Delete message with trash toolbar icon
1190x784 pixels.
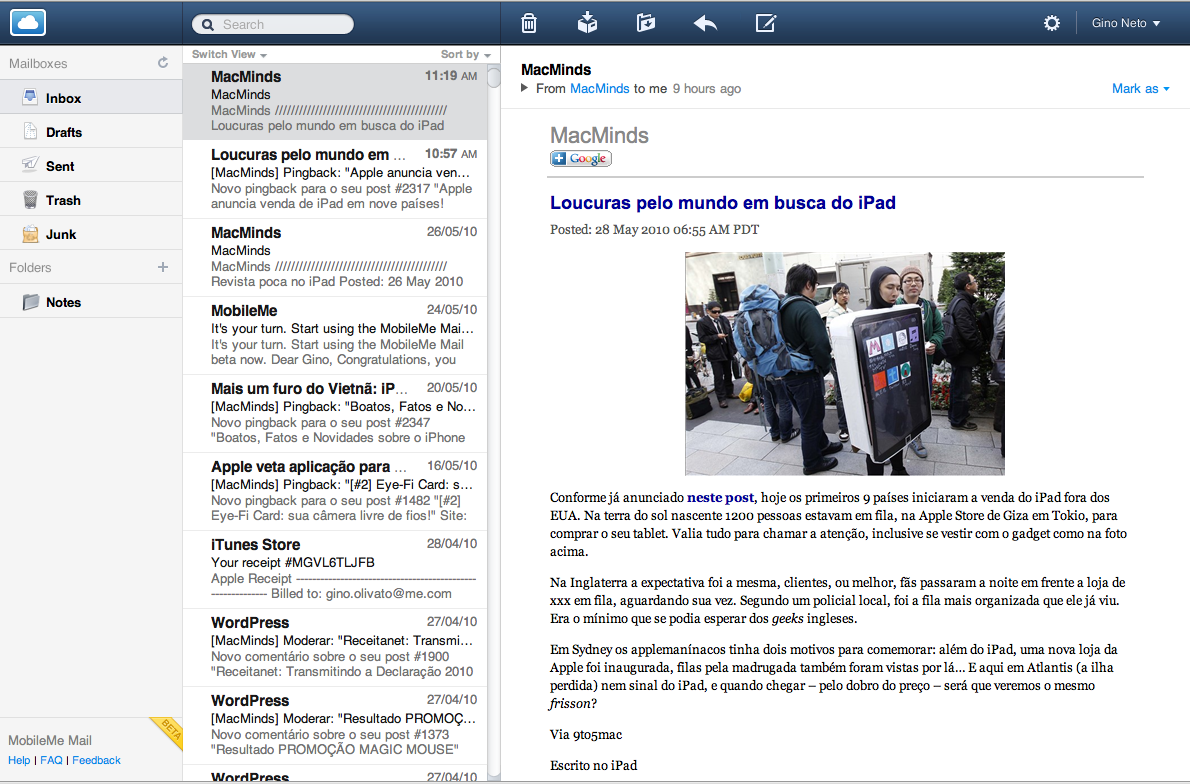tap(529, 24)
